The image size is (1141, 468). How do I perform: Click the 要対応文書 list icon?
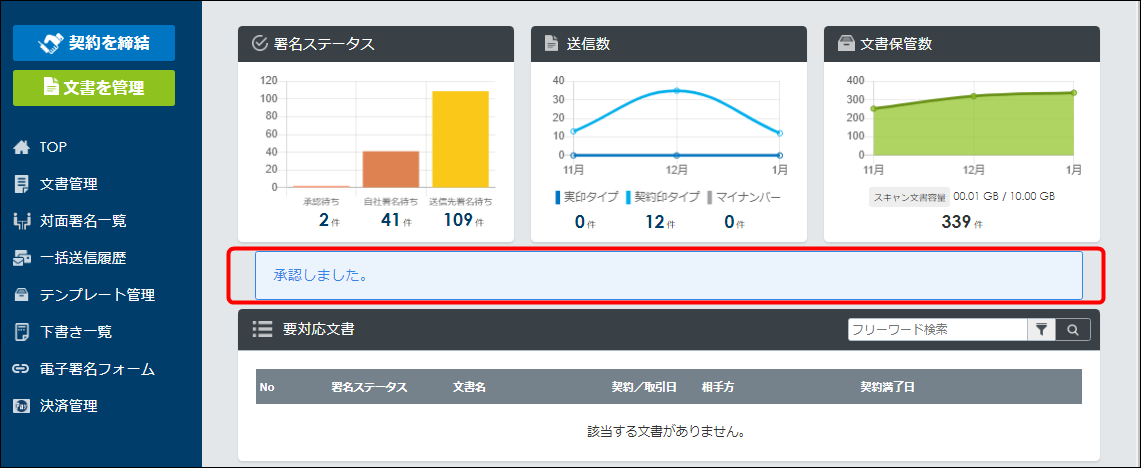click(x=262, y=329)
